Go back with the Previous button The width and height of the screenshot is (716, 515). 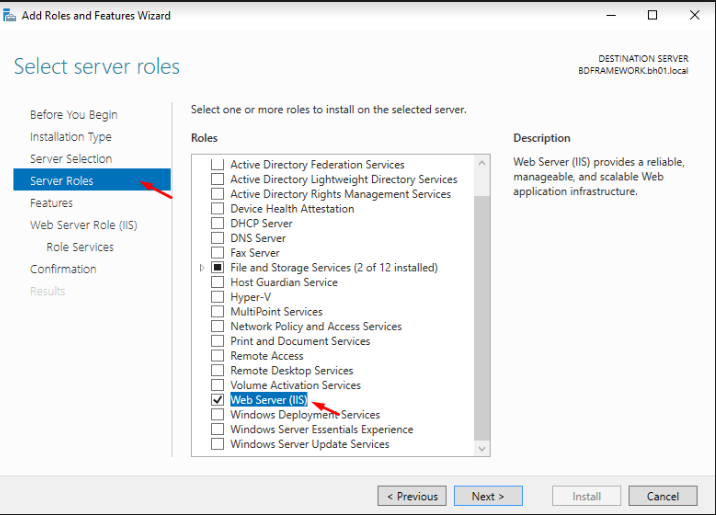click(411, 496)
